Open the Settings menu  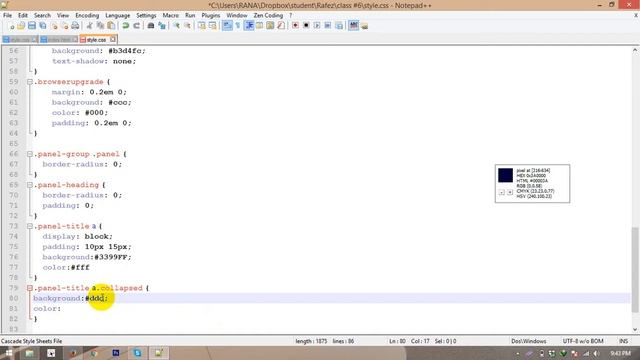tap(146, 15)
